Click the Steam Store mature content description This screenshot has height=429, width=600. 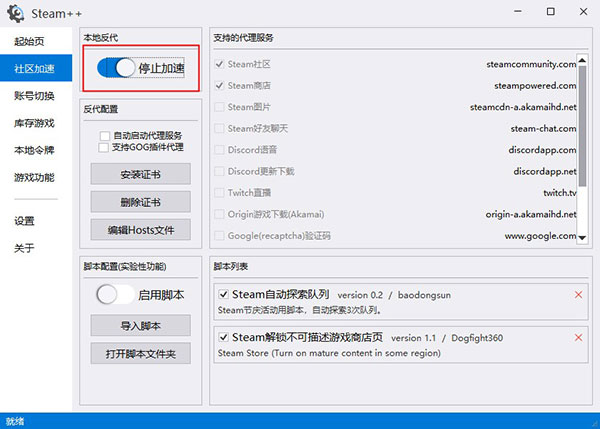point(329,353)
